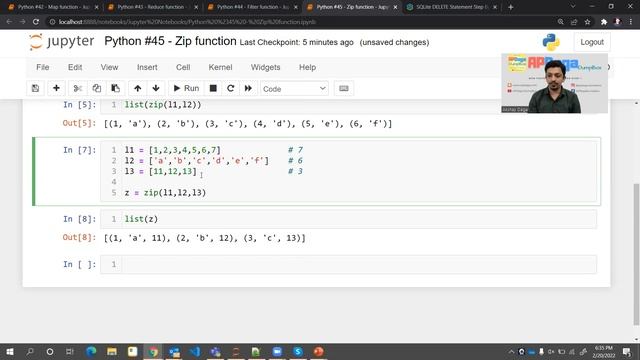Open File Explorer from taskbar

[x=111, y=351]
